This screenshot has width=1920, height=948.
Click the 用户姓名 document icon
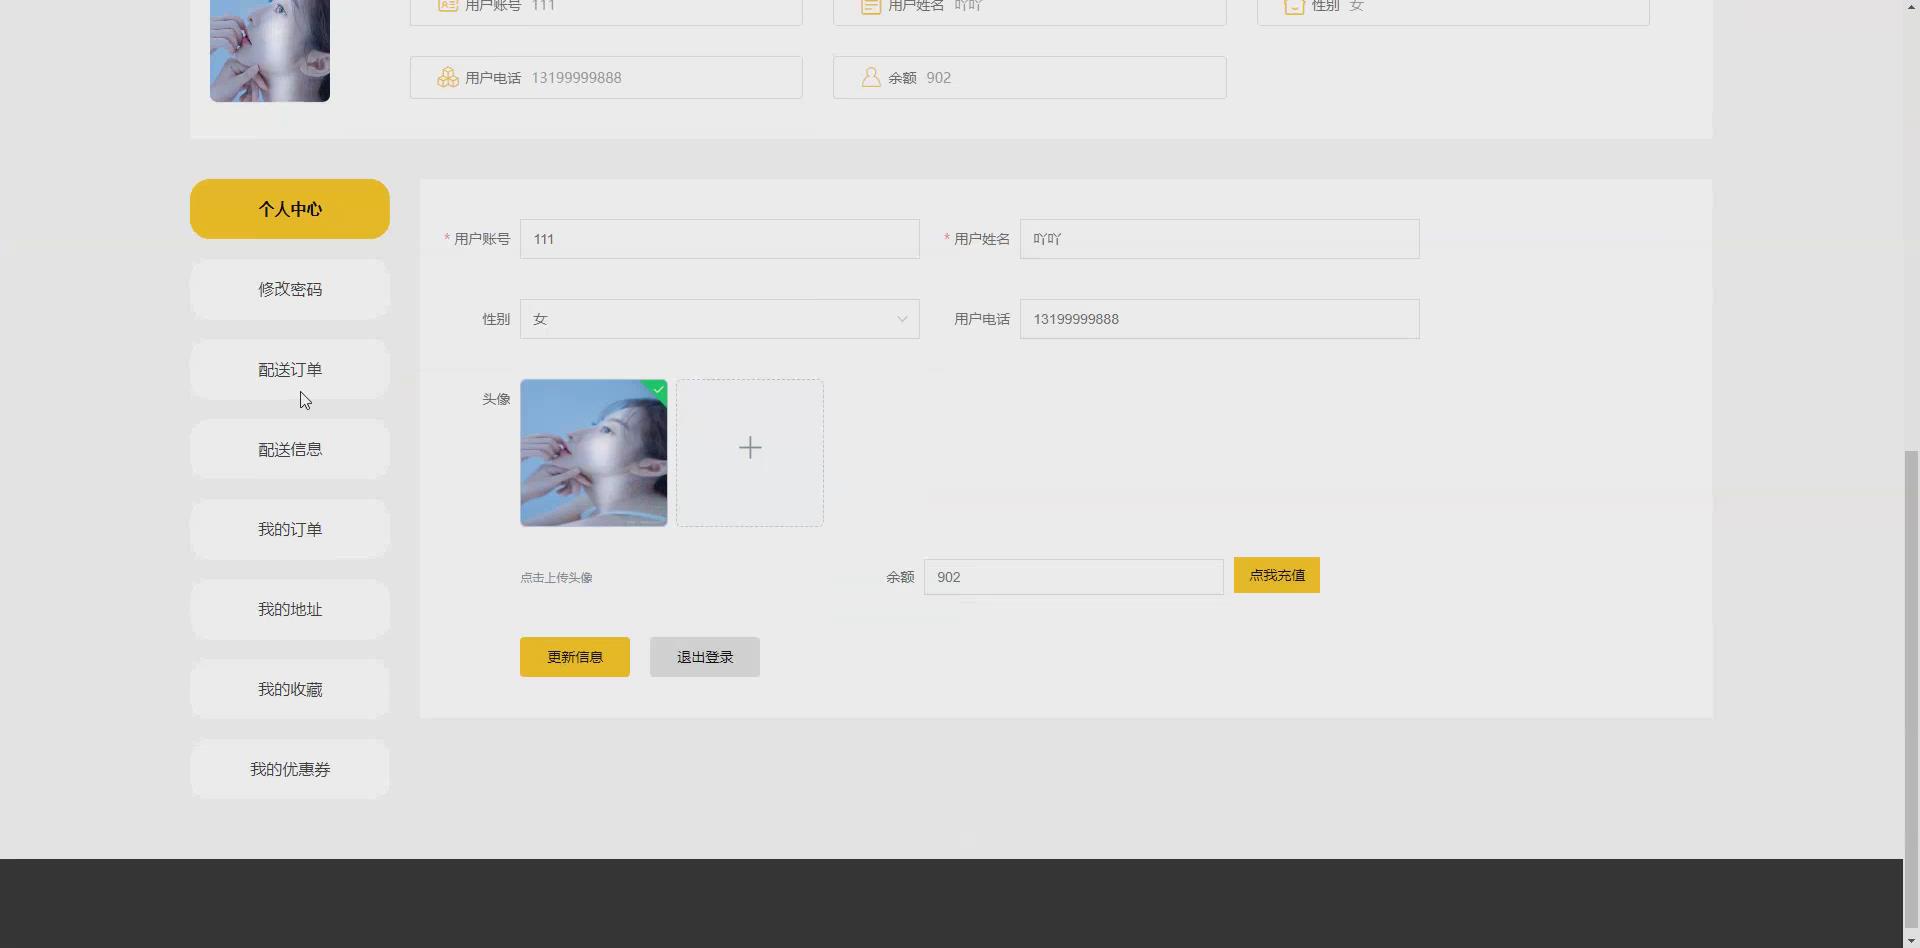[869, 6]
